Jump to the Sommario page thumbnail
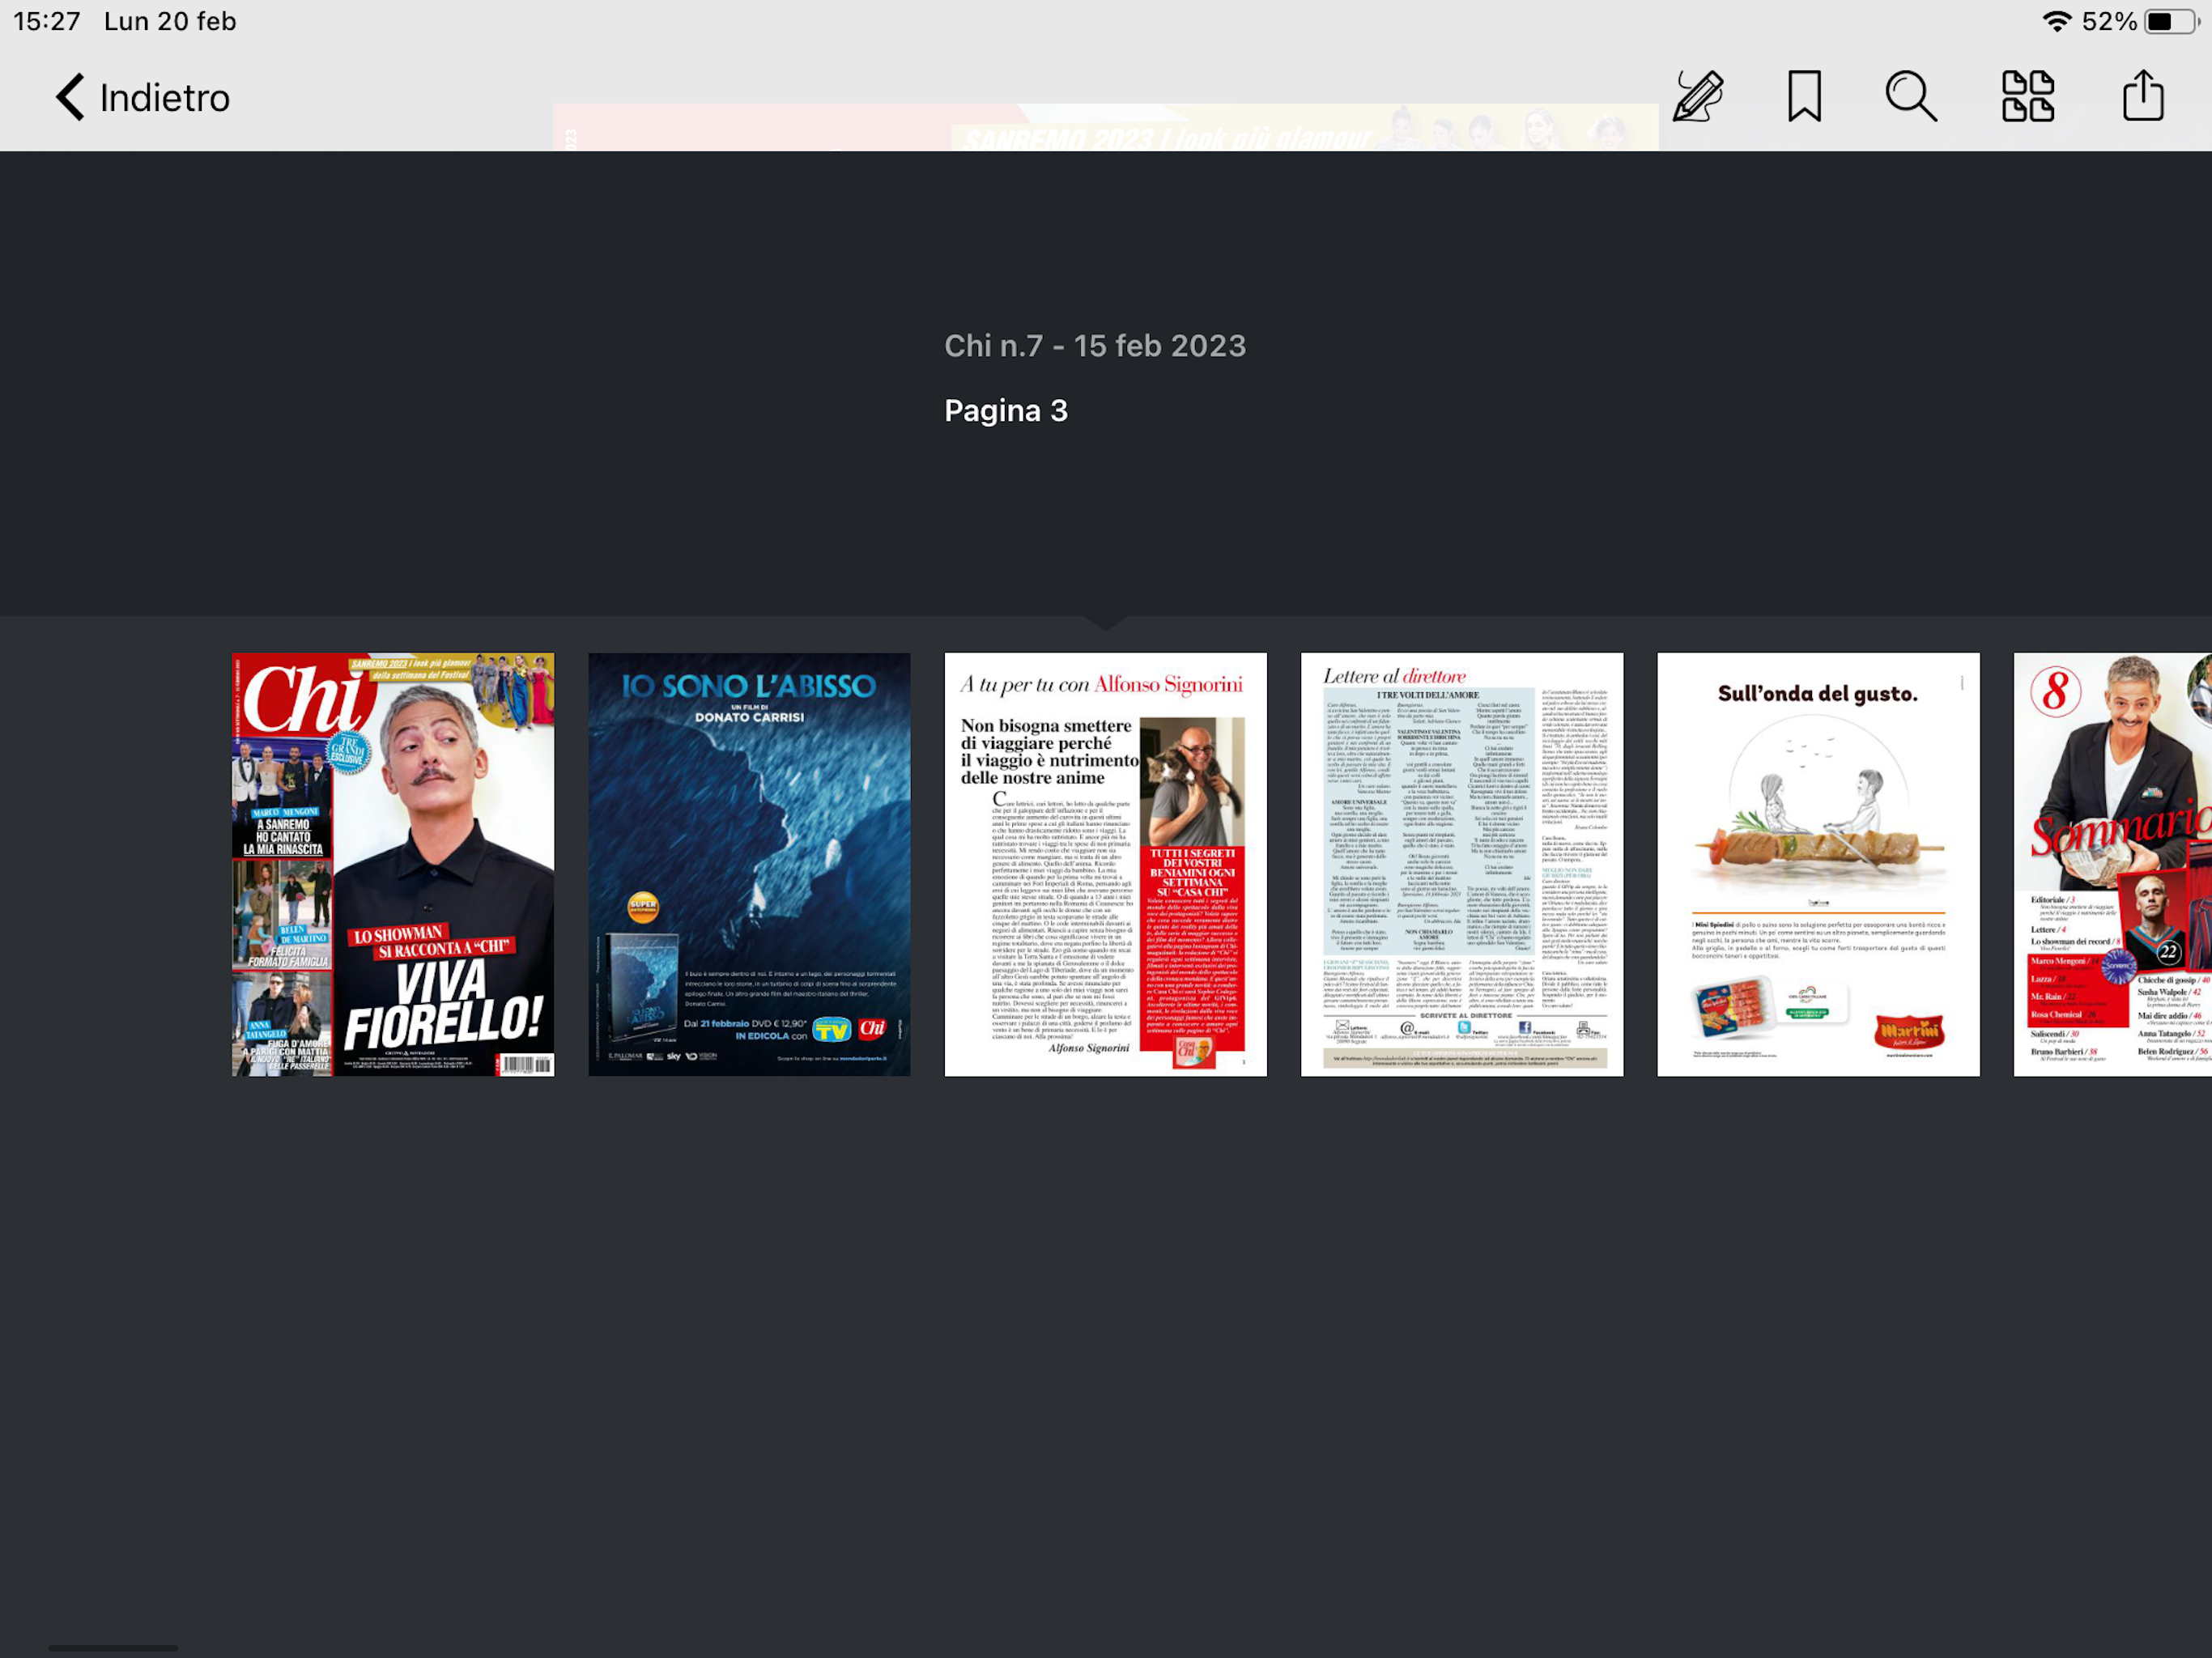Image resolution: width=2212 pixels, height=1658 pixels. (x=2112, y=864)
